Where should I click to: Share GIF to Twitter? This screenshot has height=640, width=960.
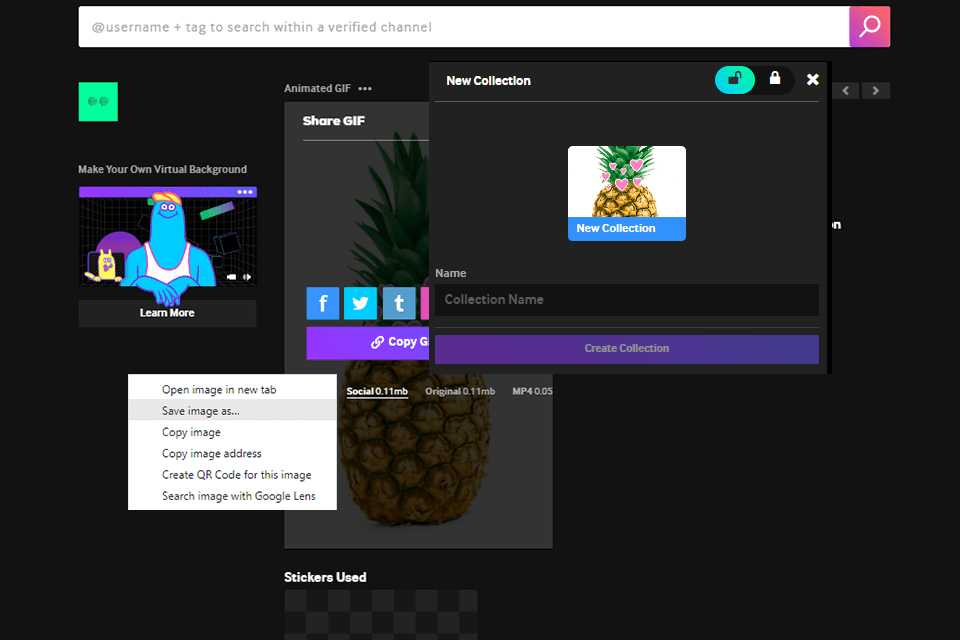point(361,303)
